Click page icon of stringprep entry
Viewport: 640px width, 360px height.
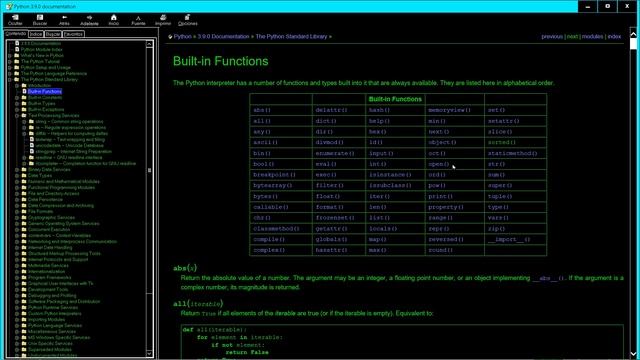[x=32, y=151]
